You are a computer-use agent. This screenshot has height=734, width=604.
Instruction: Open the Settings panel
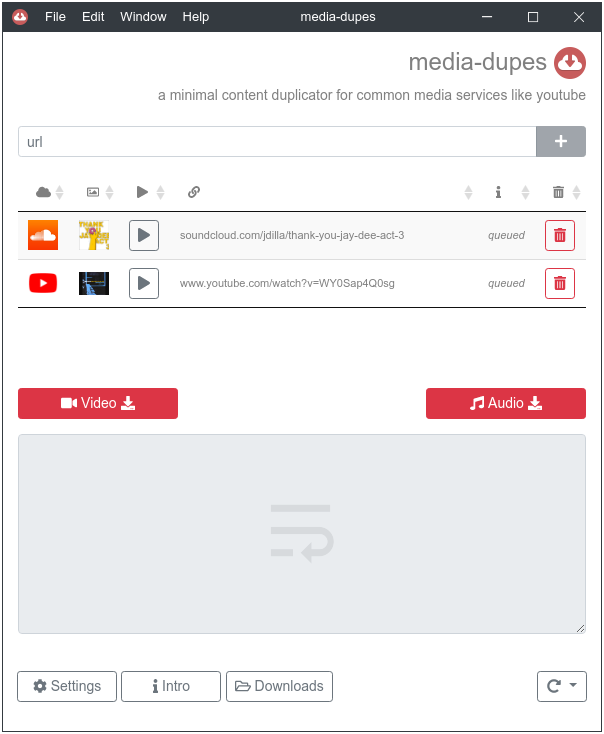point(67,686)
